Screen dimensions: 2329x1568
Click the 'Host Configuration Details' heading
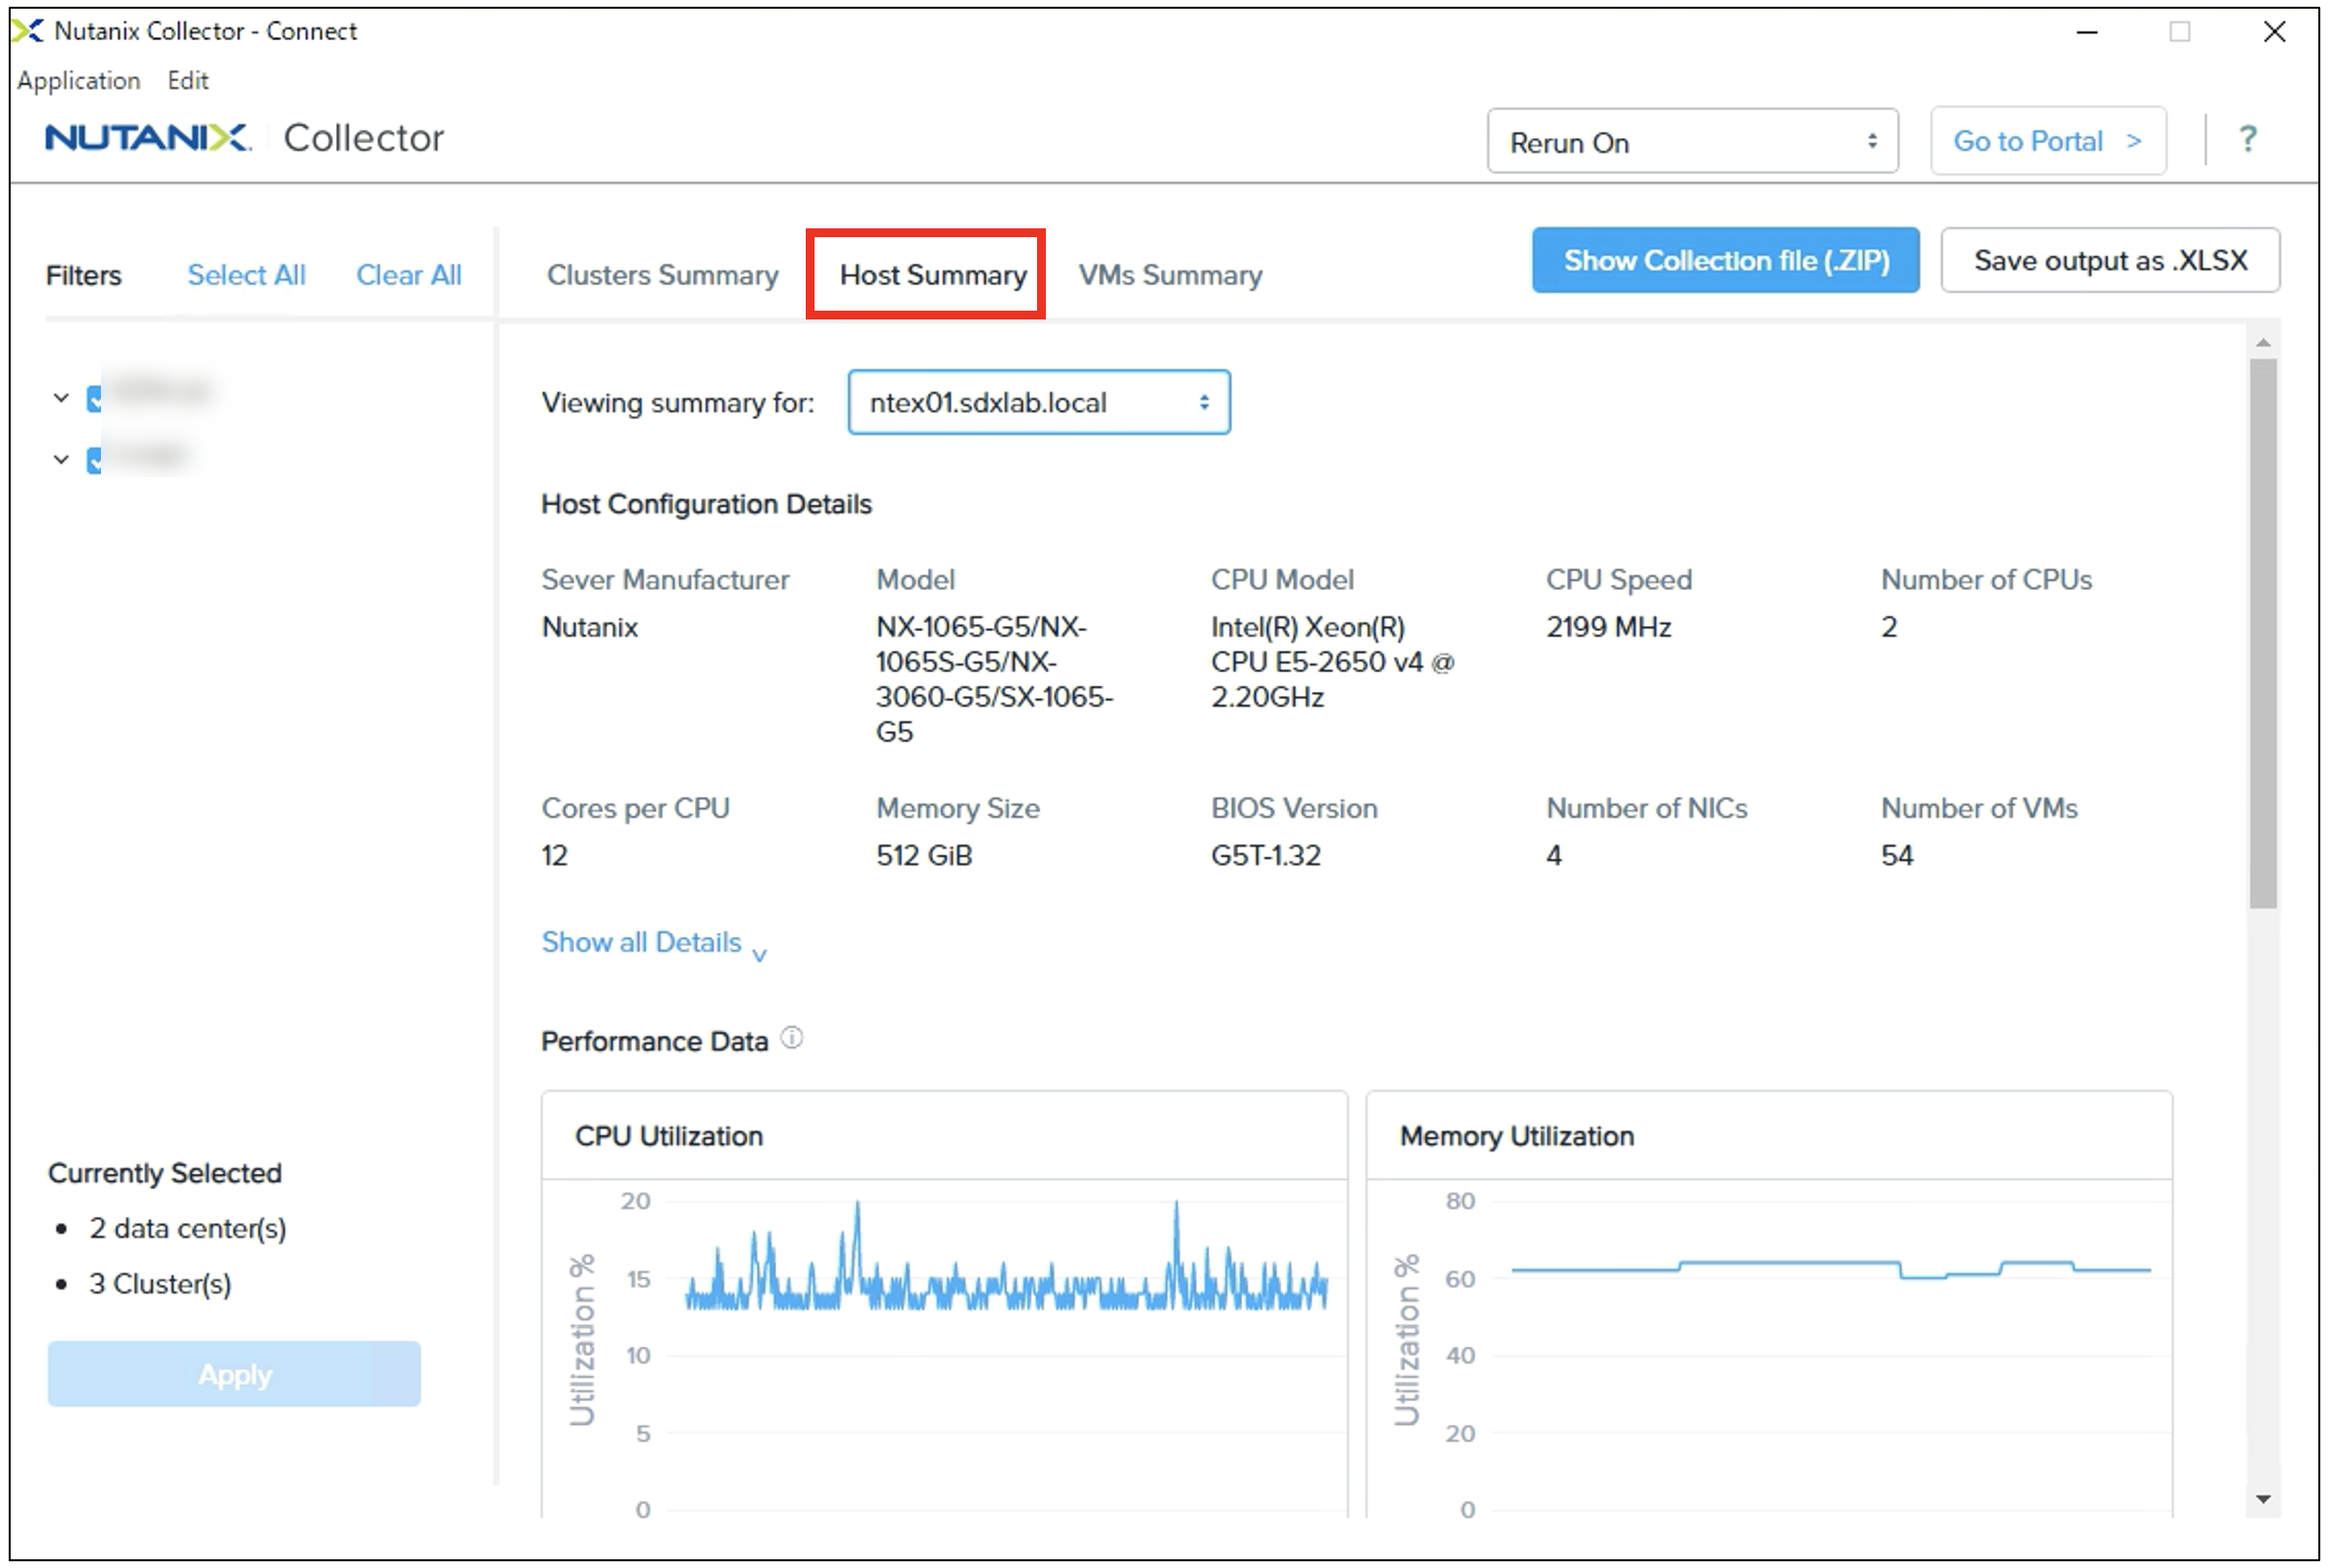(706, 504)
